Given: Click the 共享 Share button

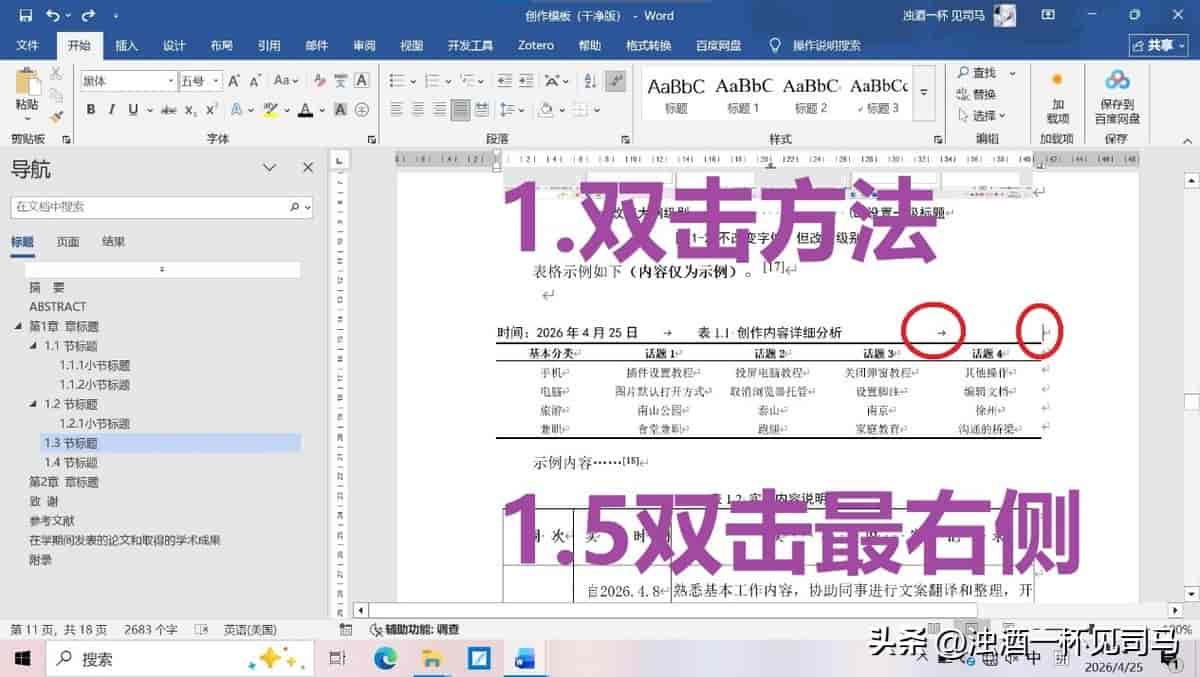Looking at the screenshot, I should click(x=1158, y=46).
